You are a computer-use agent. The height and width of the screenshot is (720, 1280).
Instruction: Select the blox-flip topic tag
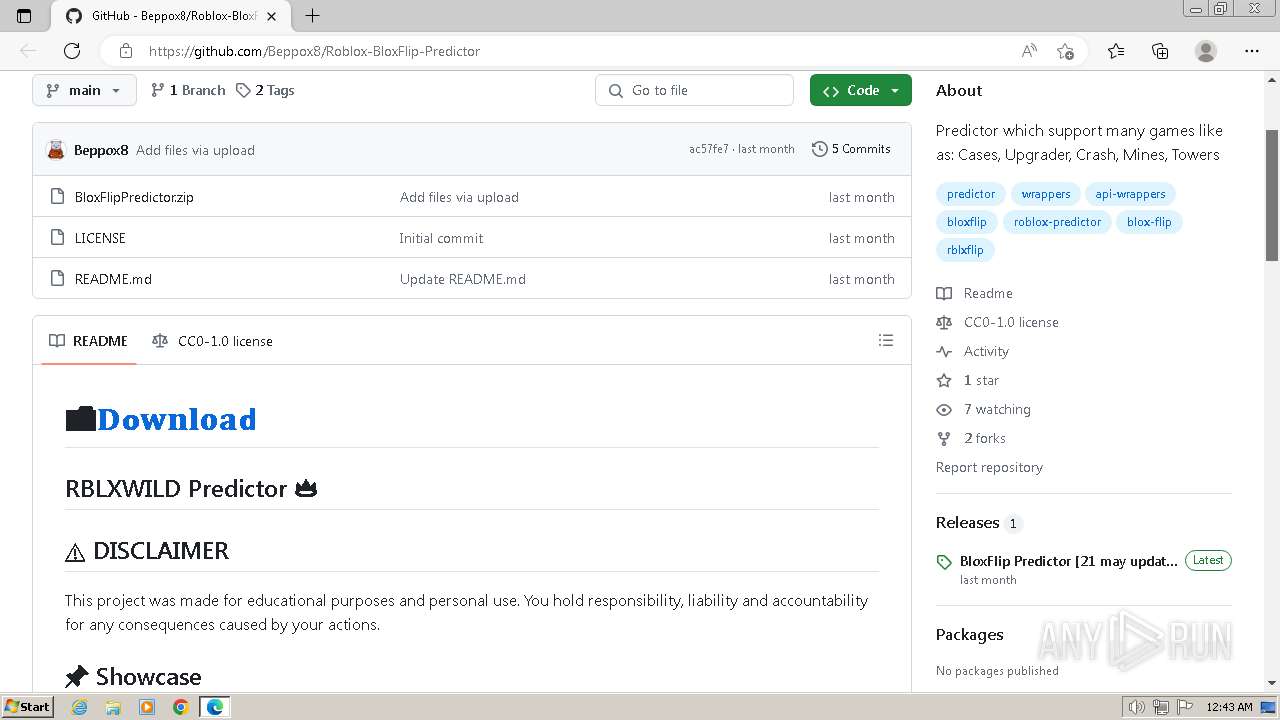(x=1149, y=222)
